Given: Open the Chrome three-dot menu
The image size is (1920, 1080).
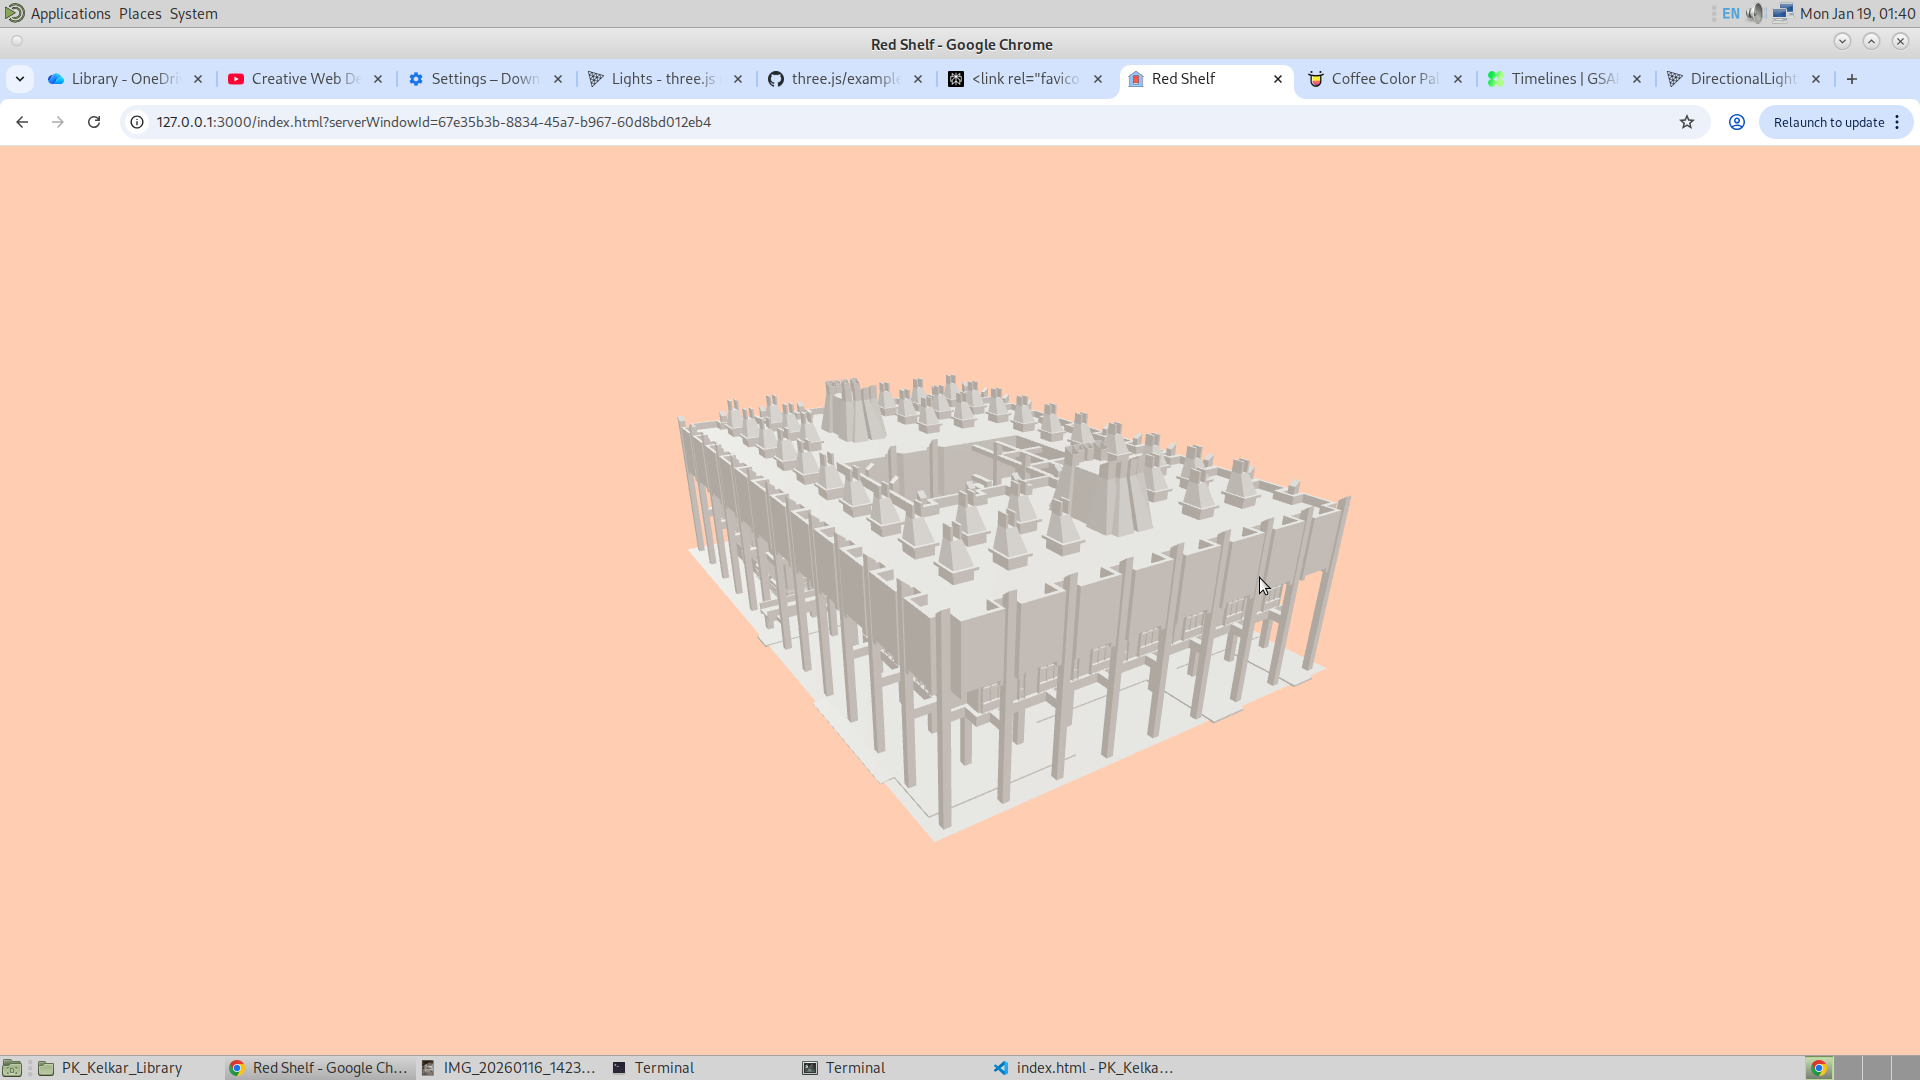Looking at the screenshot, I should (1897, 122).
